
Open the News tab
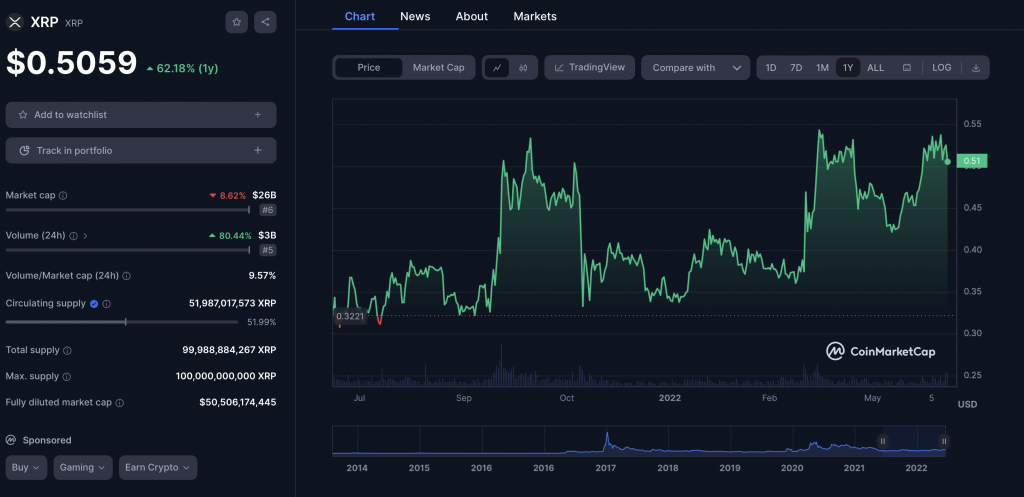(x=415, y=16)
